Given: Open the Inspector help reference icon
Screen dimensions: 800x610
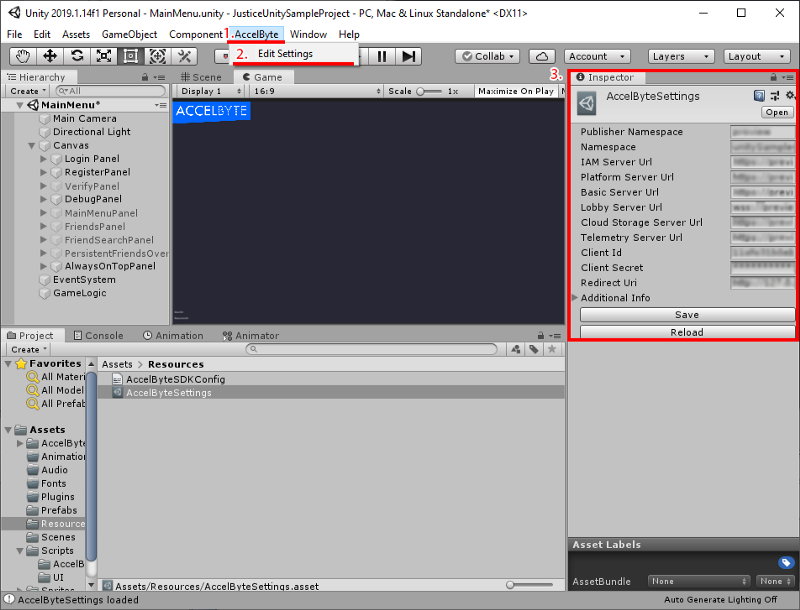Looking at the screenshot, I should coord(759,95).
